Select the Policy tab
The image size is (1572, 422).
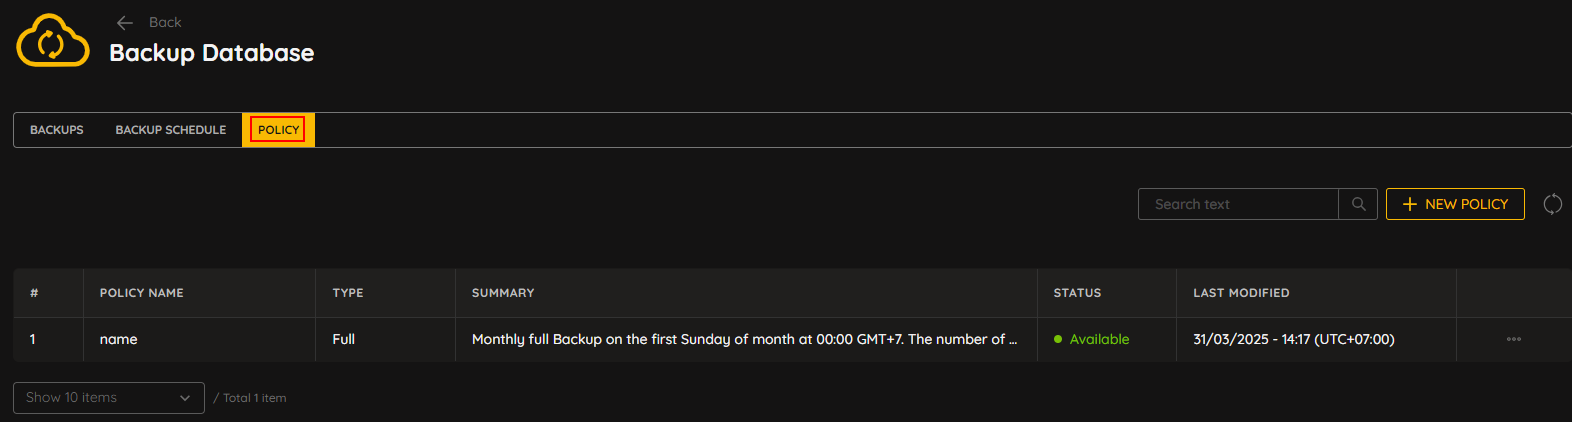[278, 130]
